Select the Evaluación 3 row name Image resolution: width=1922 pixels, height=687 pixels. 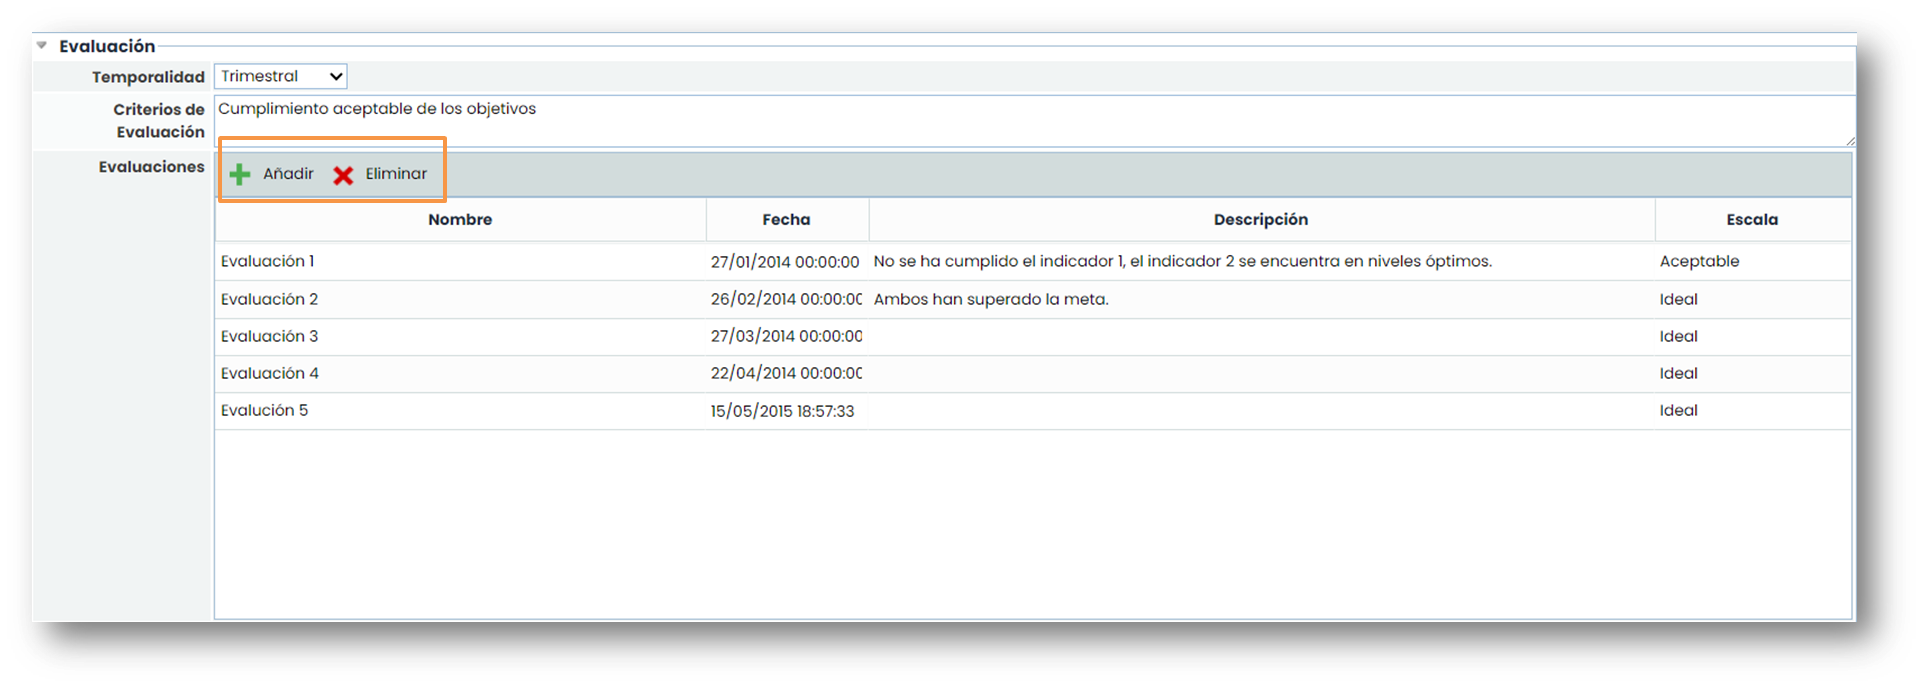269,336
